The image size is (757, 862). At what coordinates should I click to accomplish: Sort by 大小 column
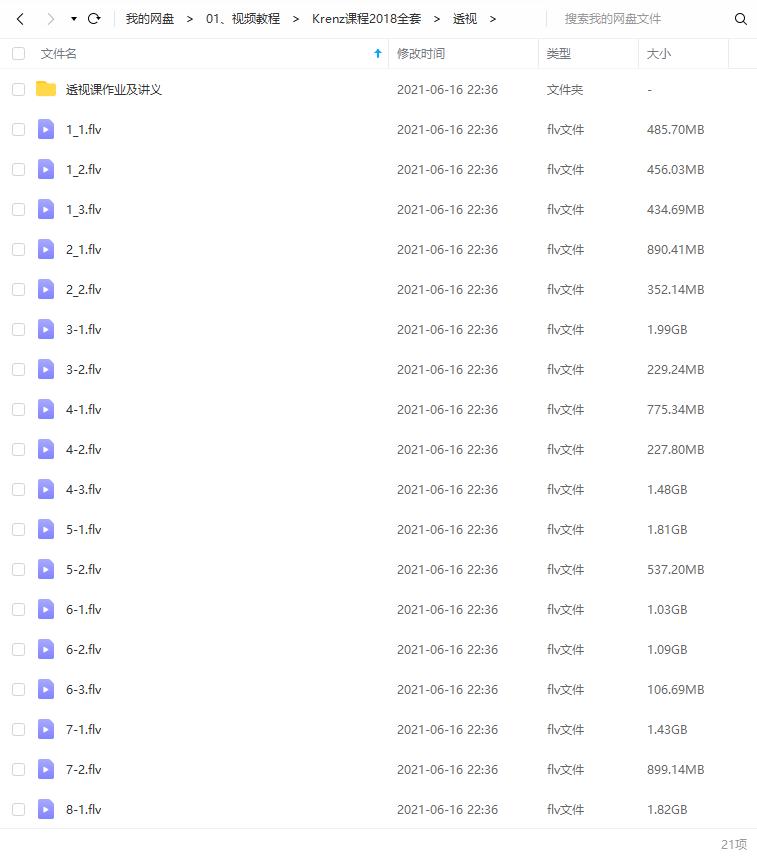point(658,54)
